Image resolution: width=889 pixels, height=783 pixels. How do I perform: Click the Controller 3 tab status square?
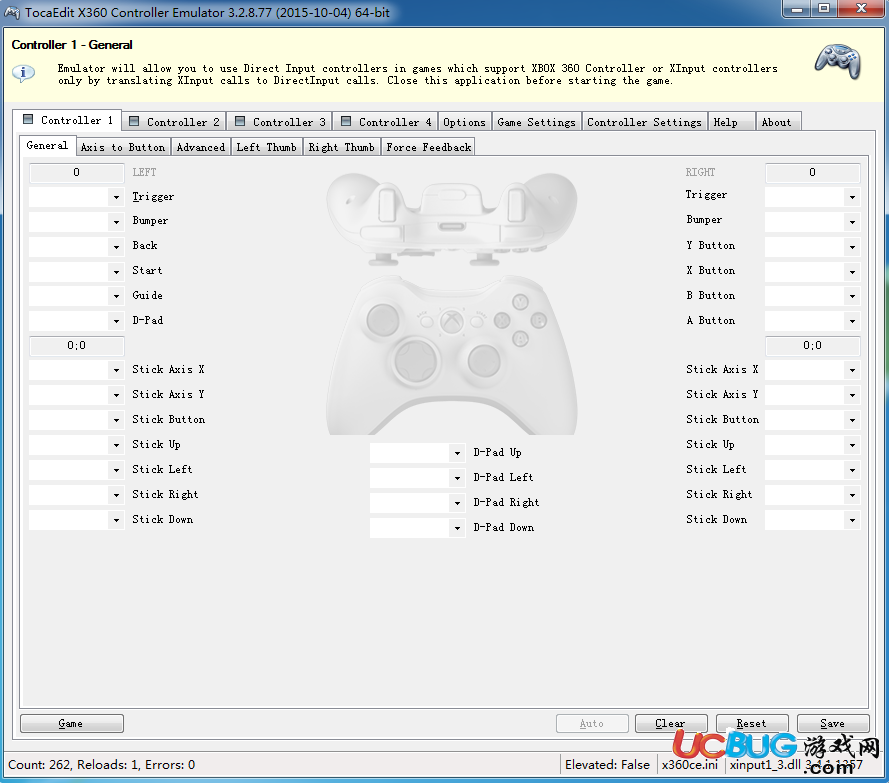(240, 121)
